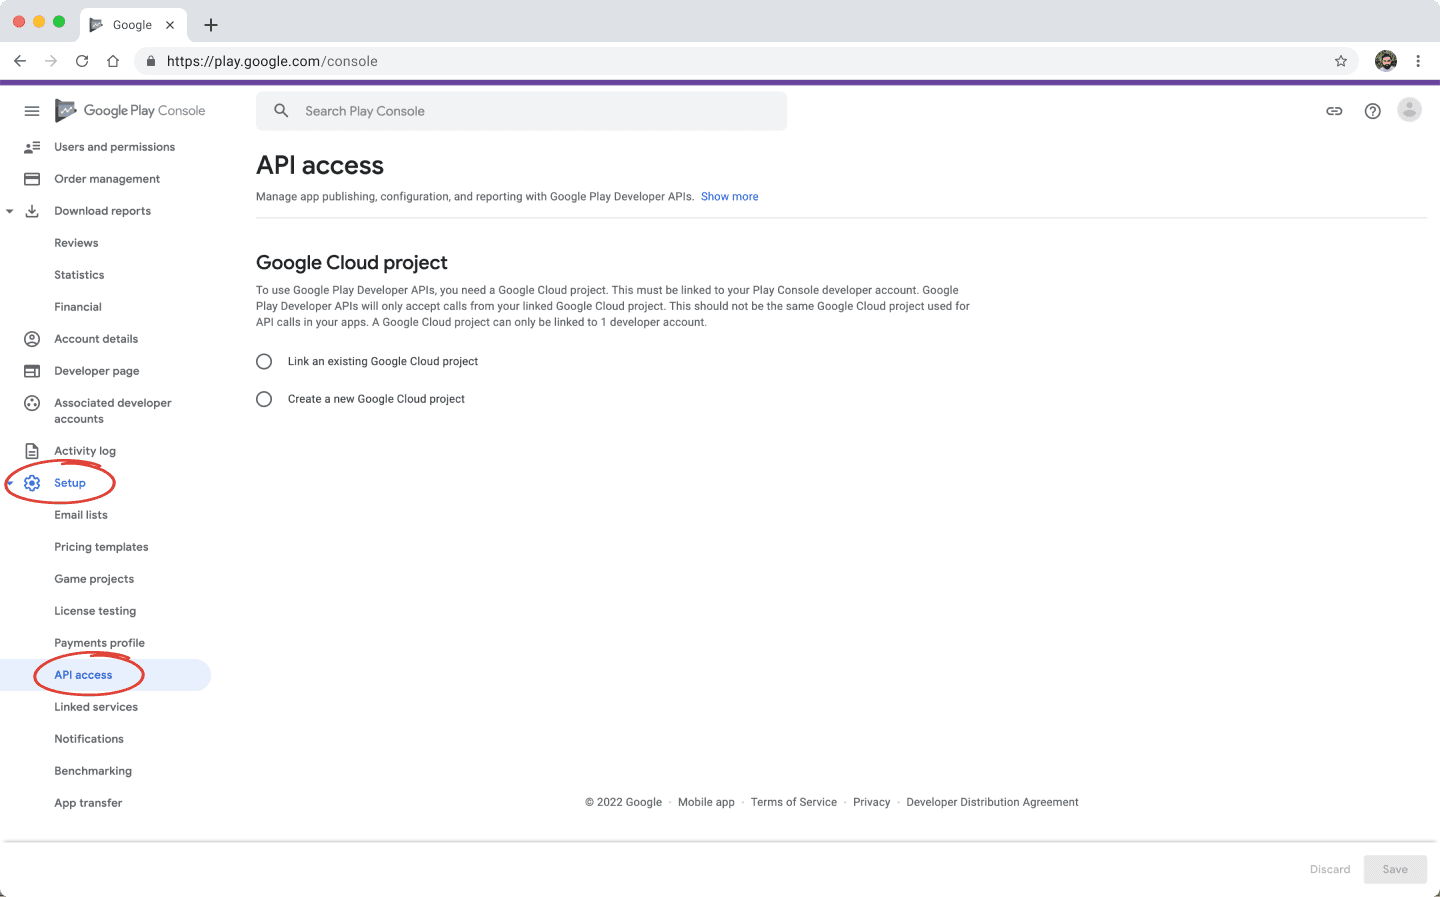Viewport: 1440px width, 897px height.
Task: Go to Account details
Action: [96, 339]
